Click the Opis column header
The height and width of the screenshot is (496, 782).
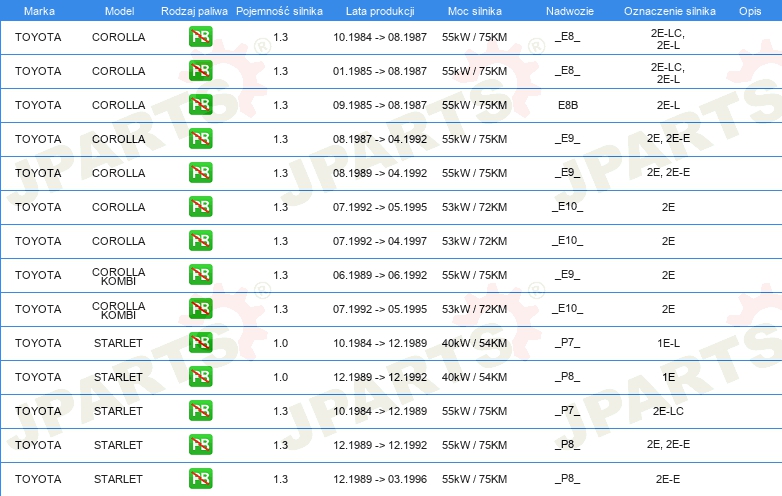click(750, 11)
